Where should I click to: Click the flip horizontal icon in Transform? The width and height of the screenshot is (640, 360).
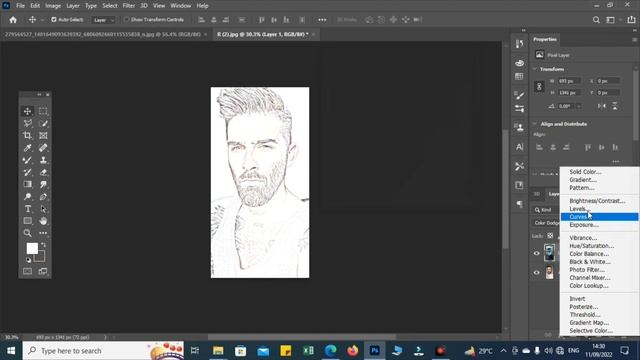coord(602,106)
